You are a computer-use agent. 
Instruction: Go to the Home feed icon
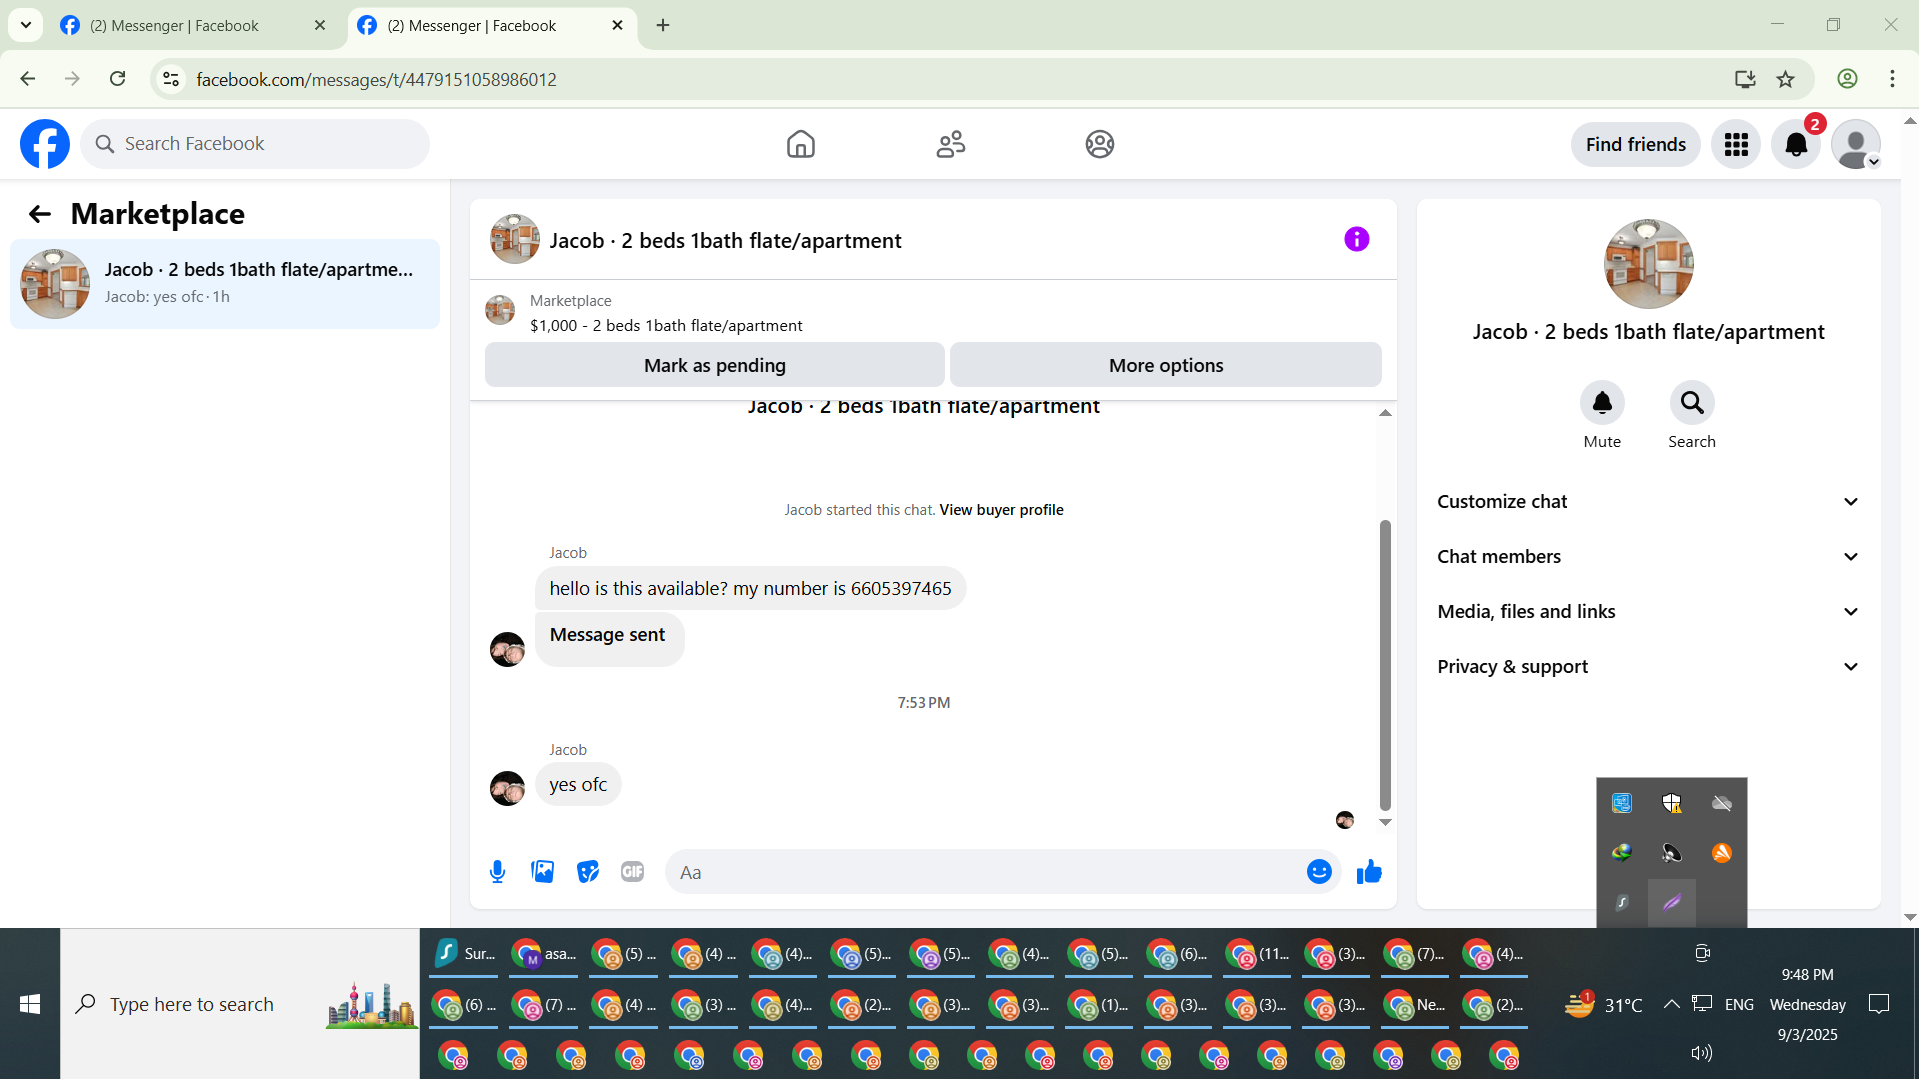coord(800,144)
